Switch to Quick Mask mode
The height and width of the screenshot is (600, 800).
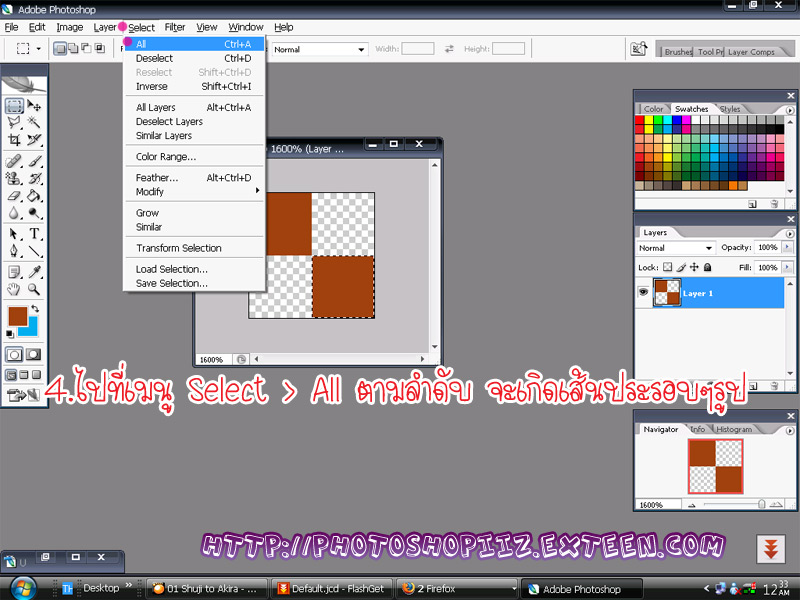pyautogui.click(x=34, y=354)
